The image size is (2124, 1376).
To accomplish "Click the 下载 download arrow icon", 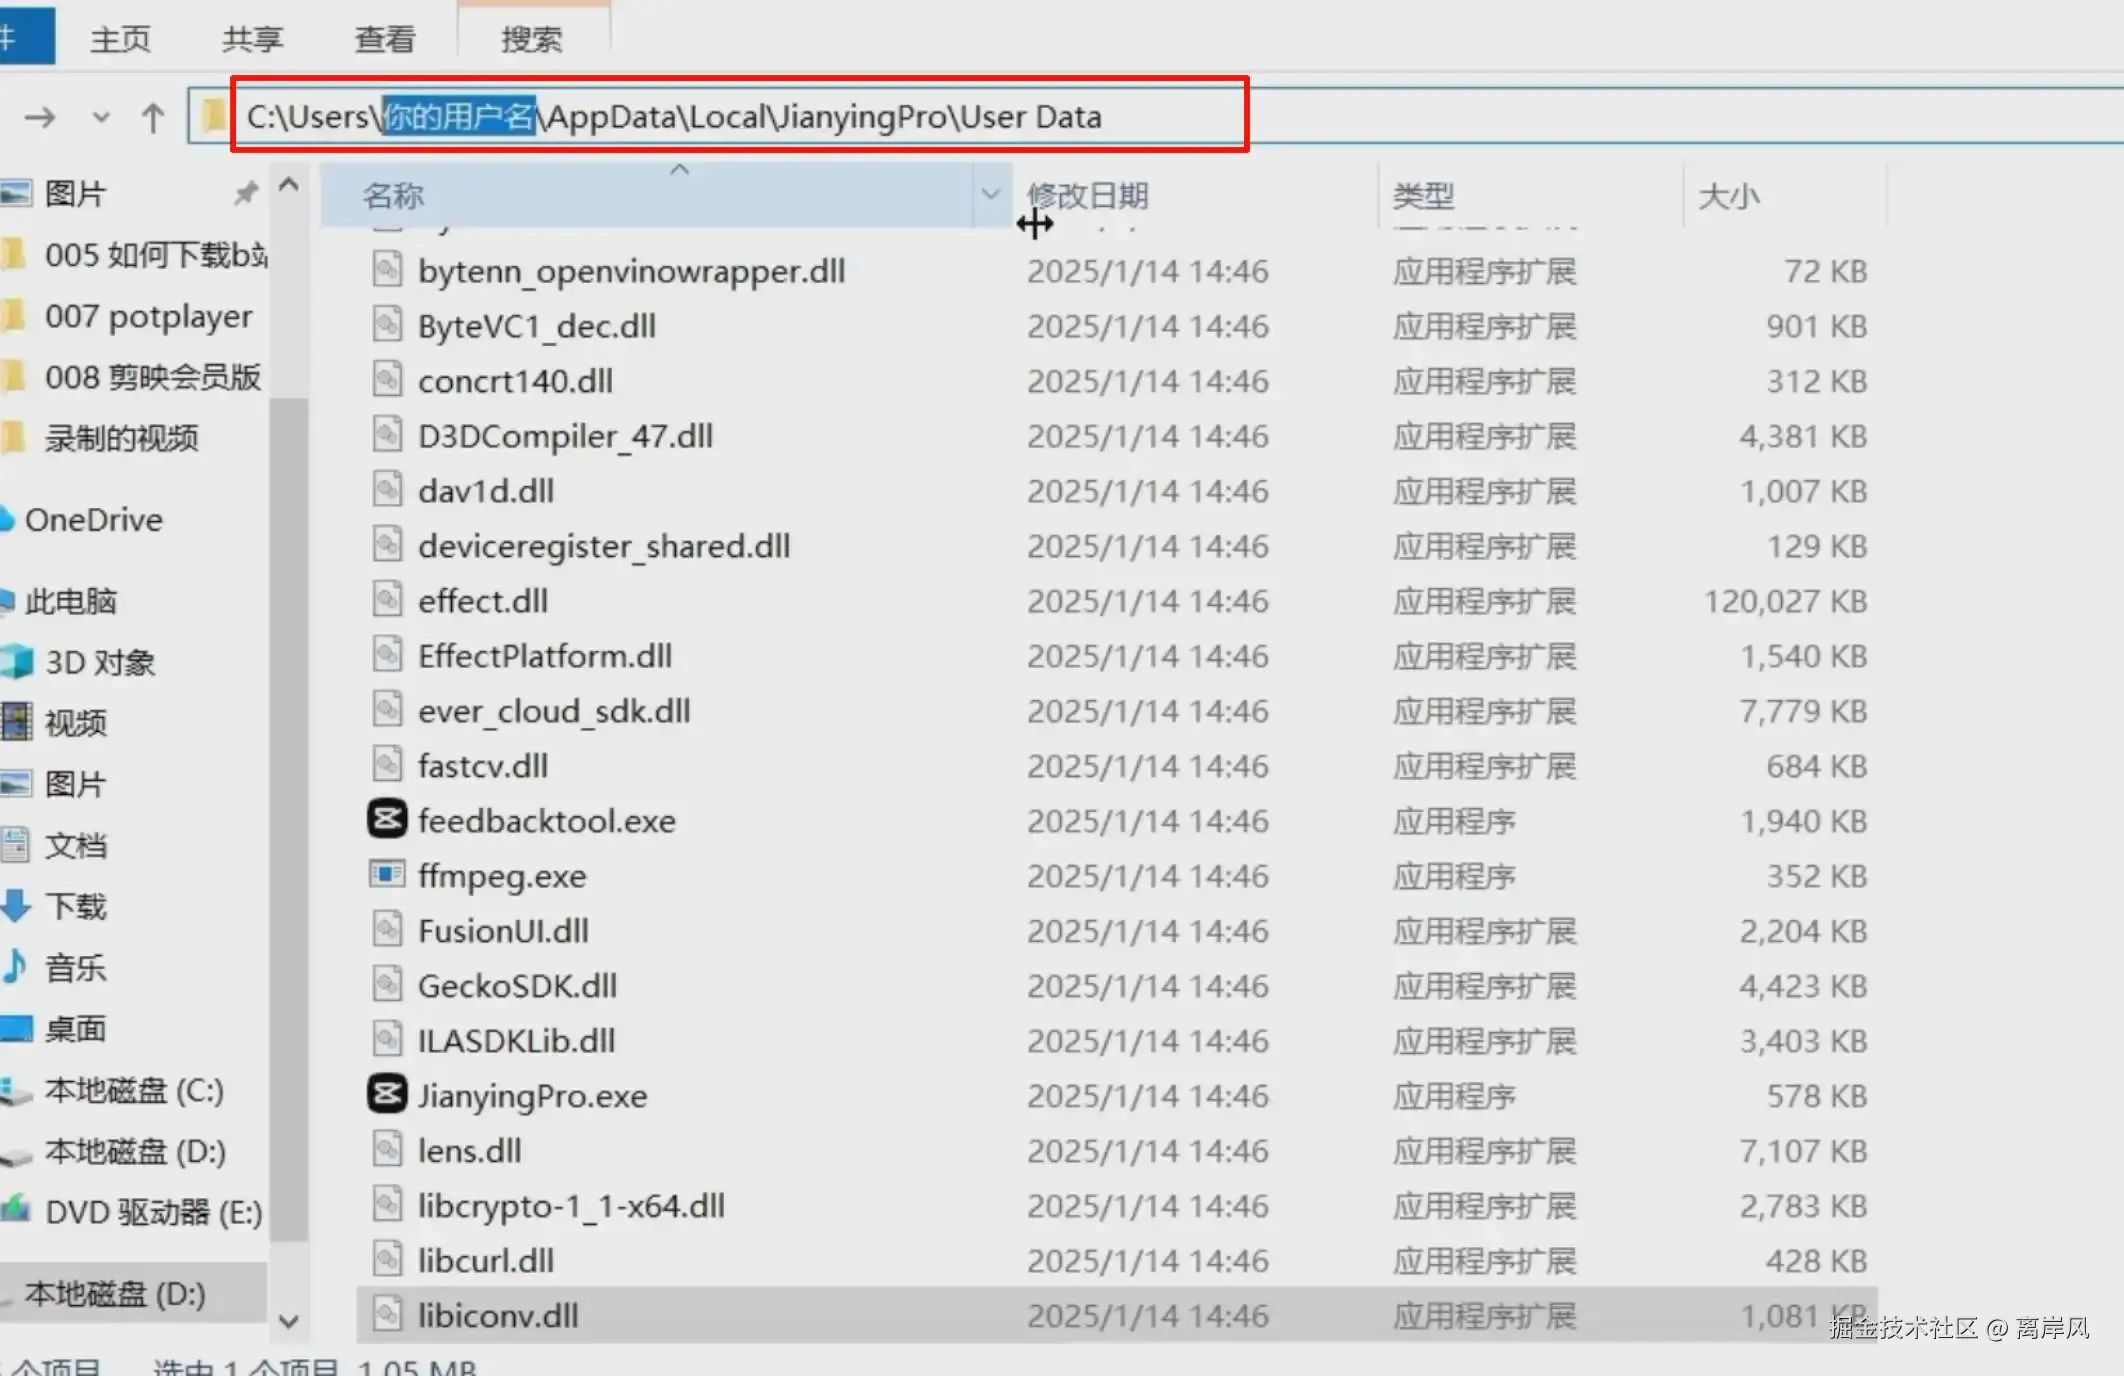I will 16,906.
